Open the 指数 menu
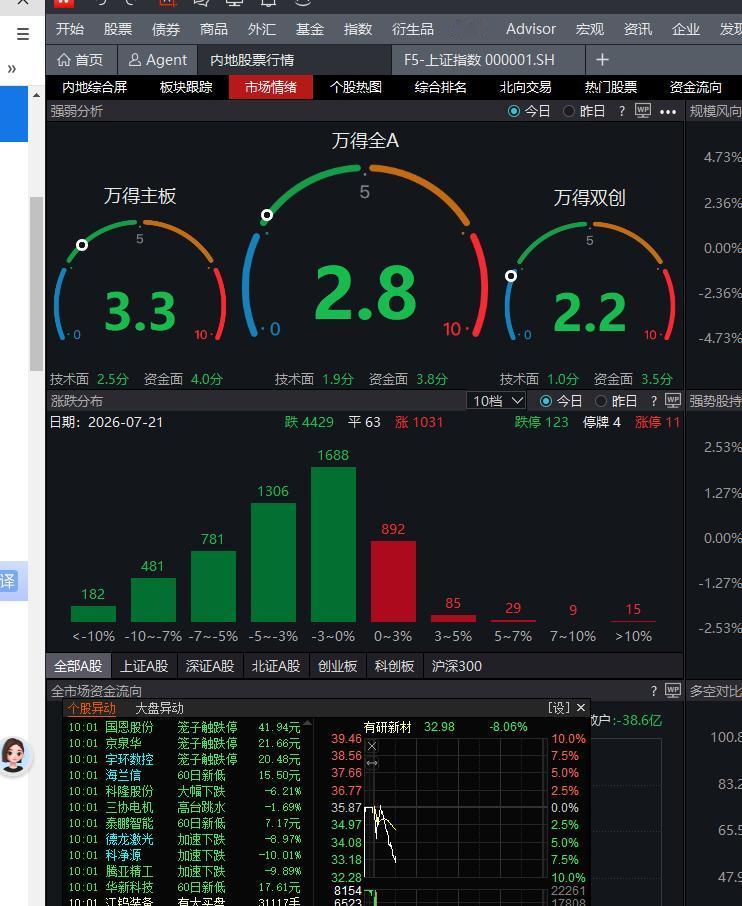 tap(358, 29)
